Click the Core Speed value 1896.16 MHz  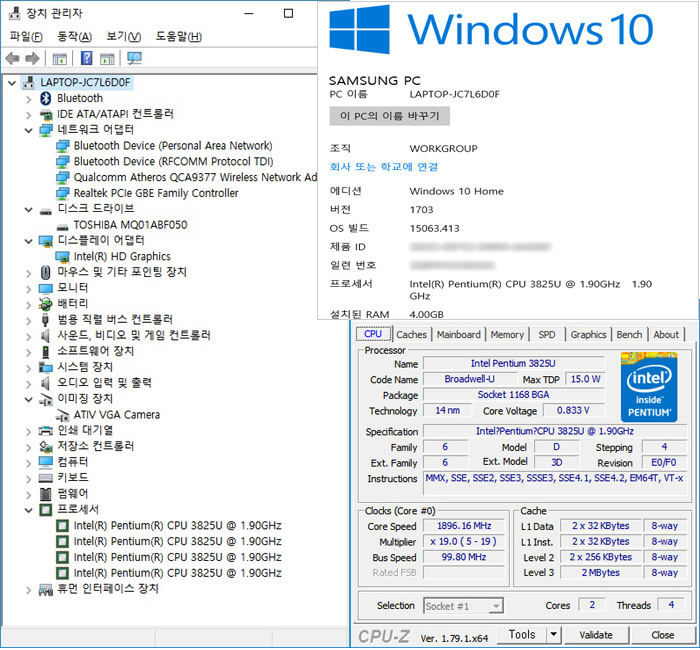click(464, 526)
